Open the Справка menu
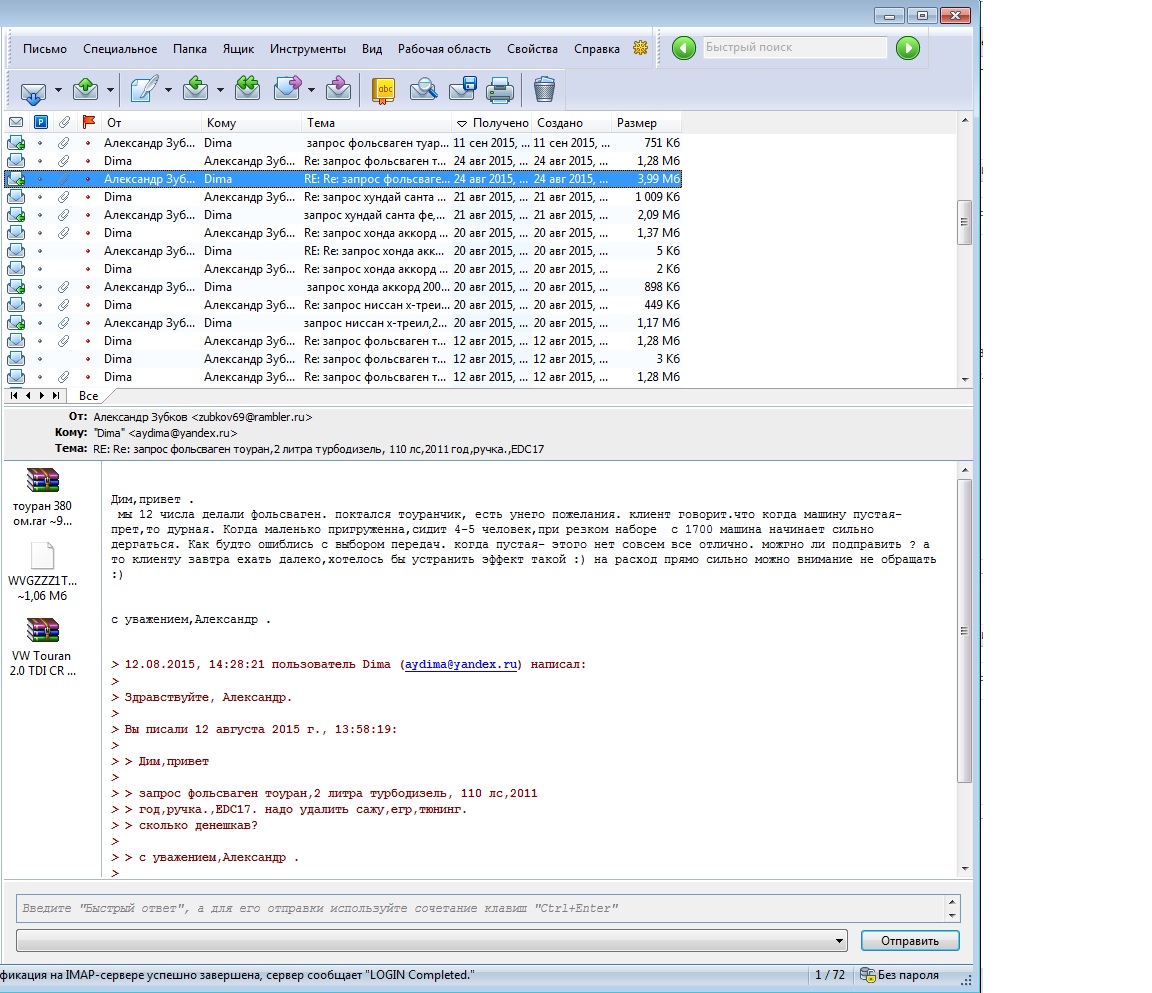 (x=597, y=48)
